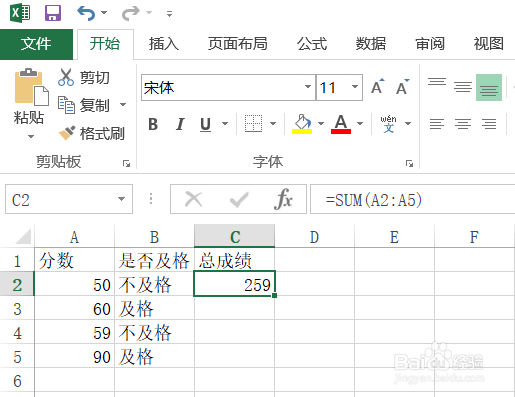
Task: Toggle bold formatting
Action: (153, 124)
